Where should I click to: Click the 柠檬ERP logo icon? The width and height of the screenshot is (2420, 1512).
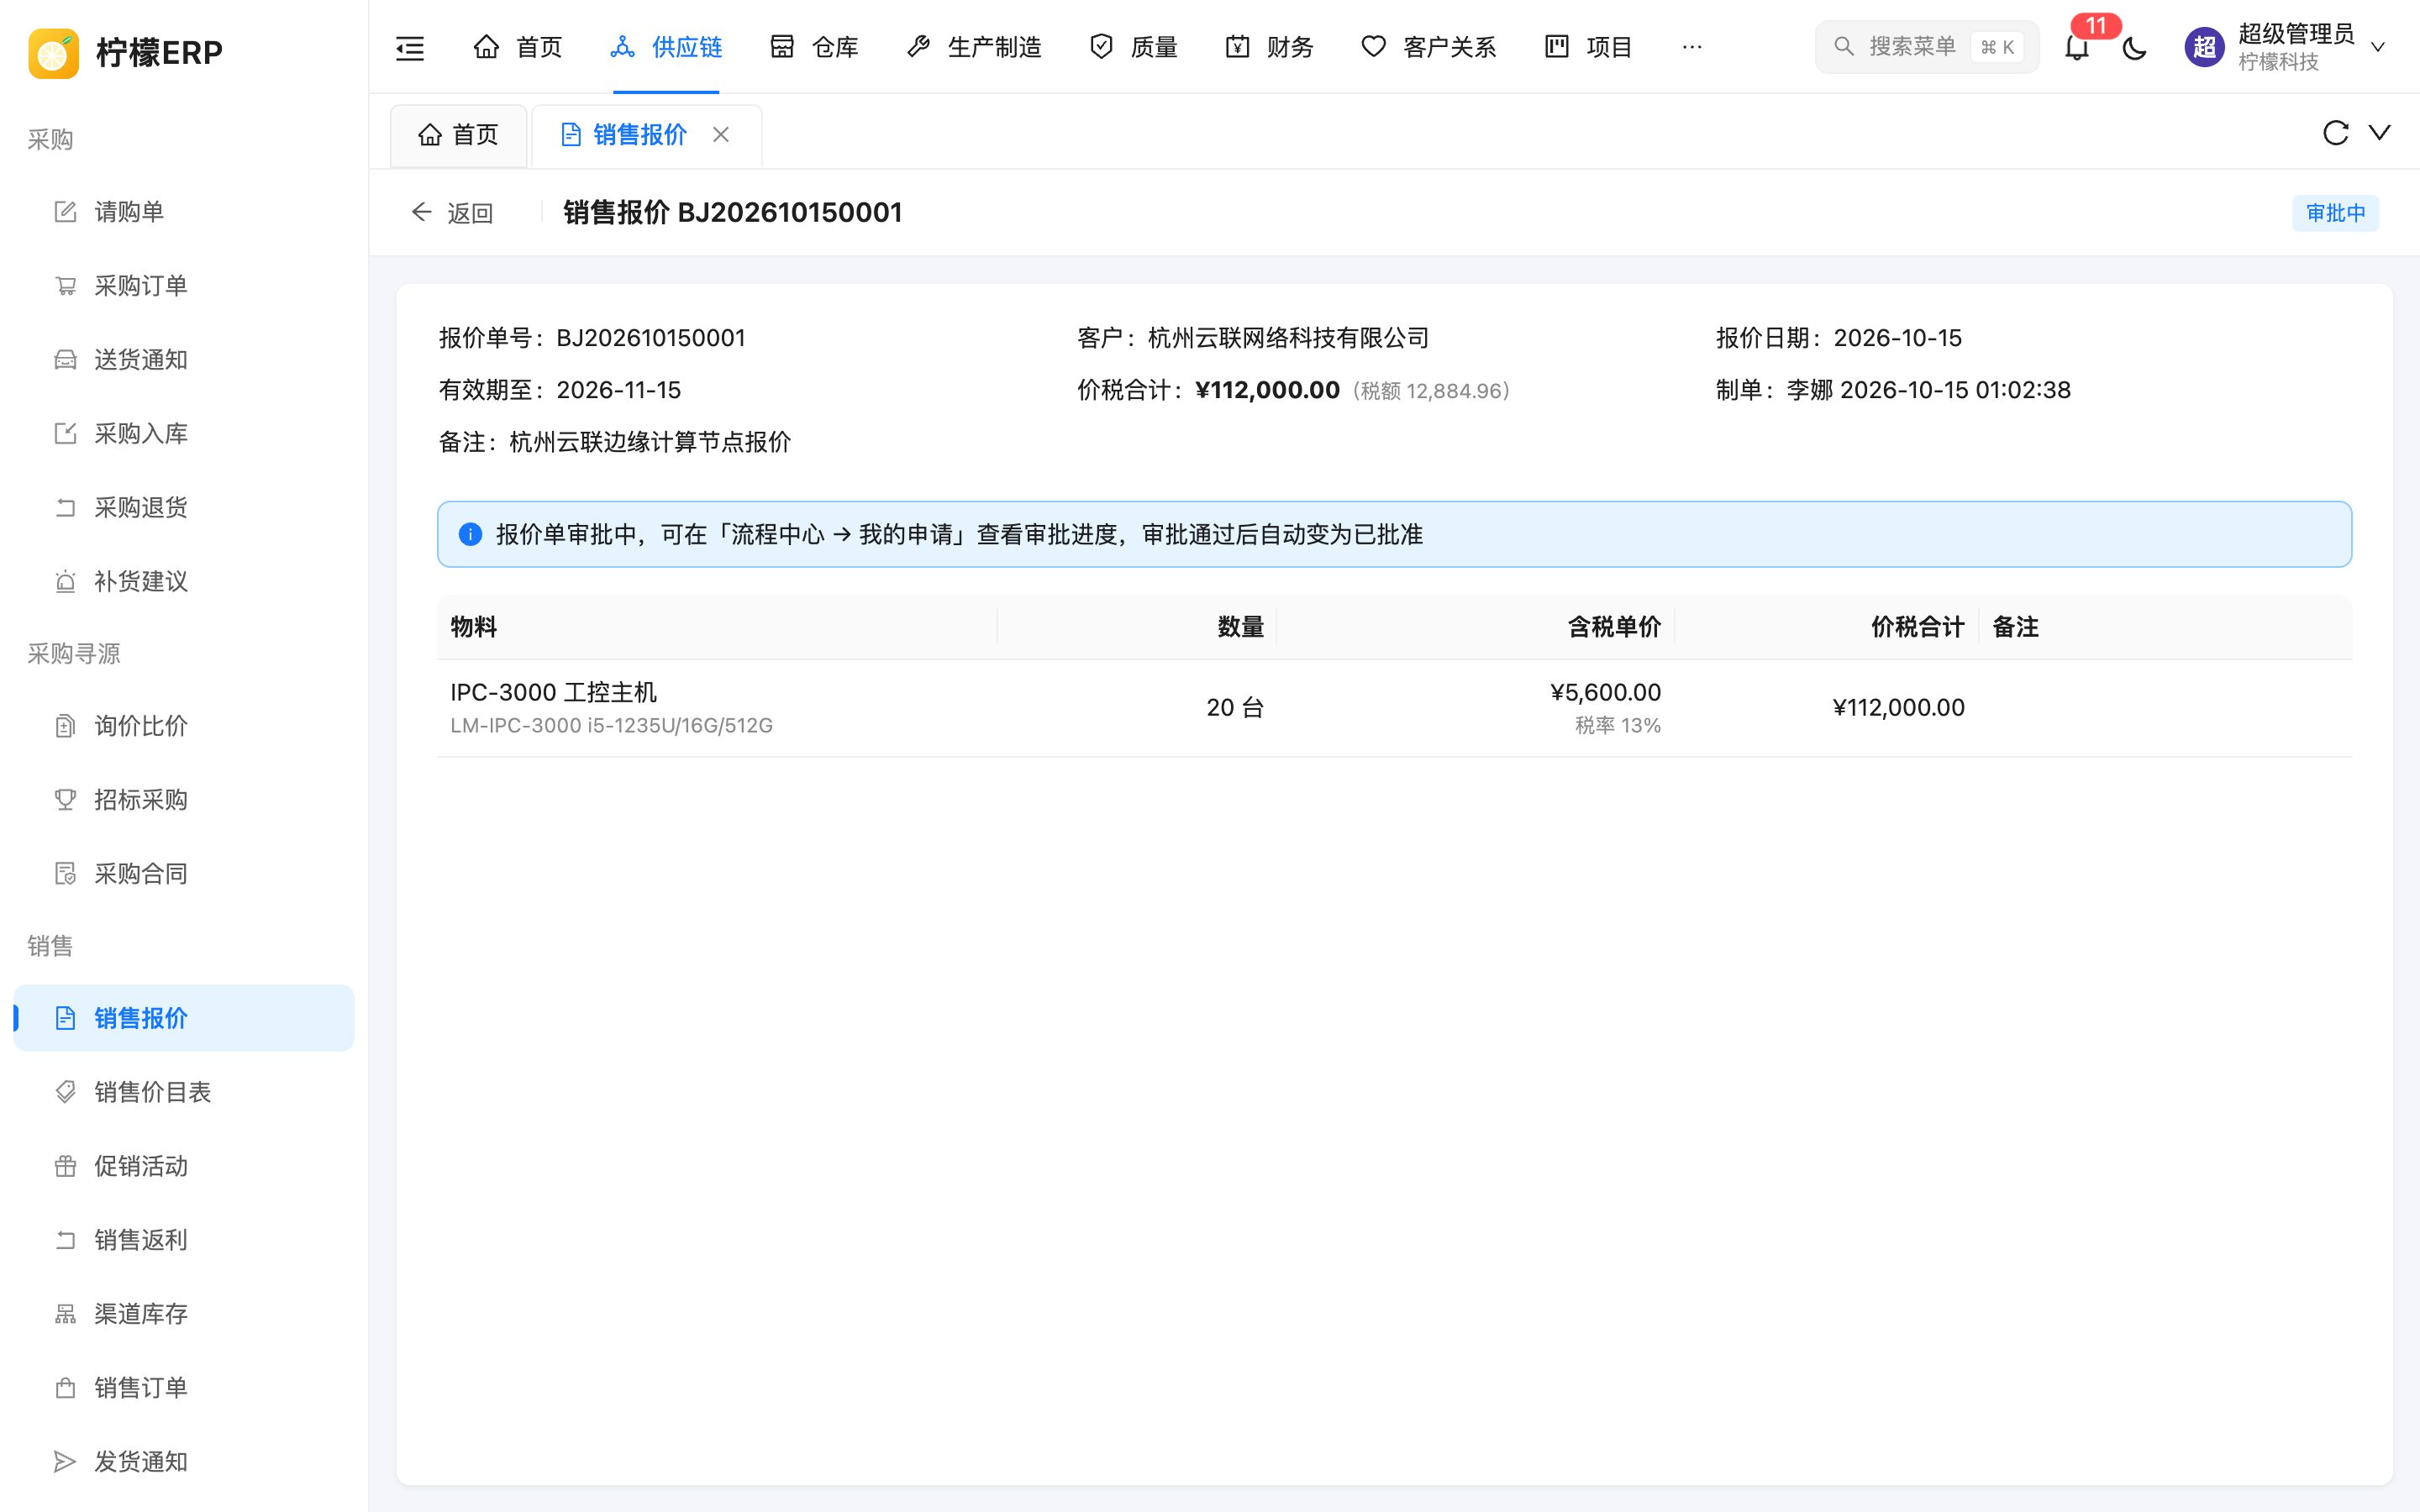point(54,52)
